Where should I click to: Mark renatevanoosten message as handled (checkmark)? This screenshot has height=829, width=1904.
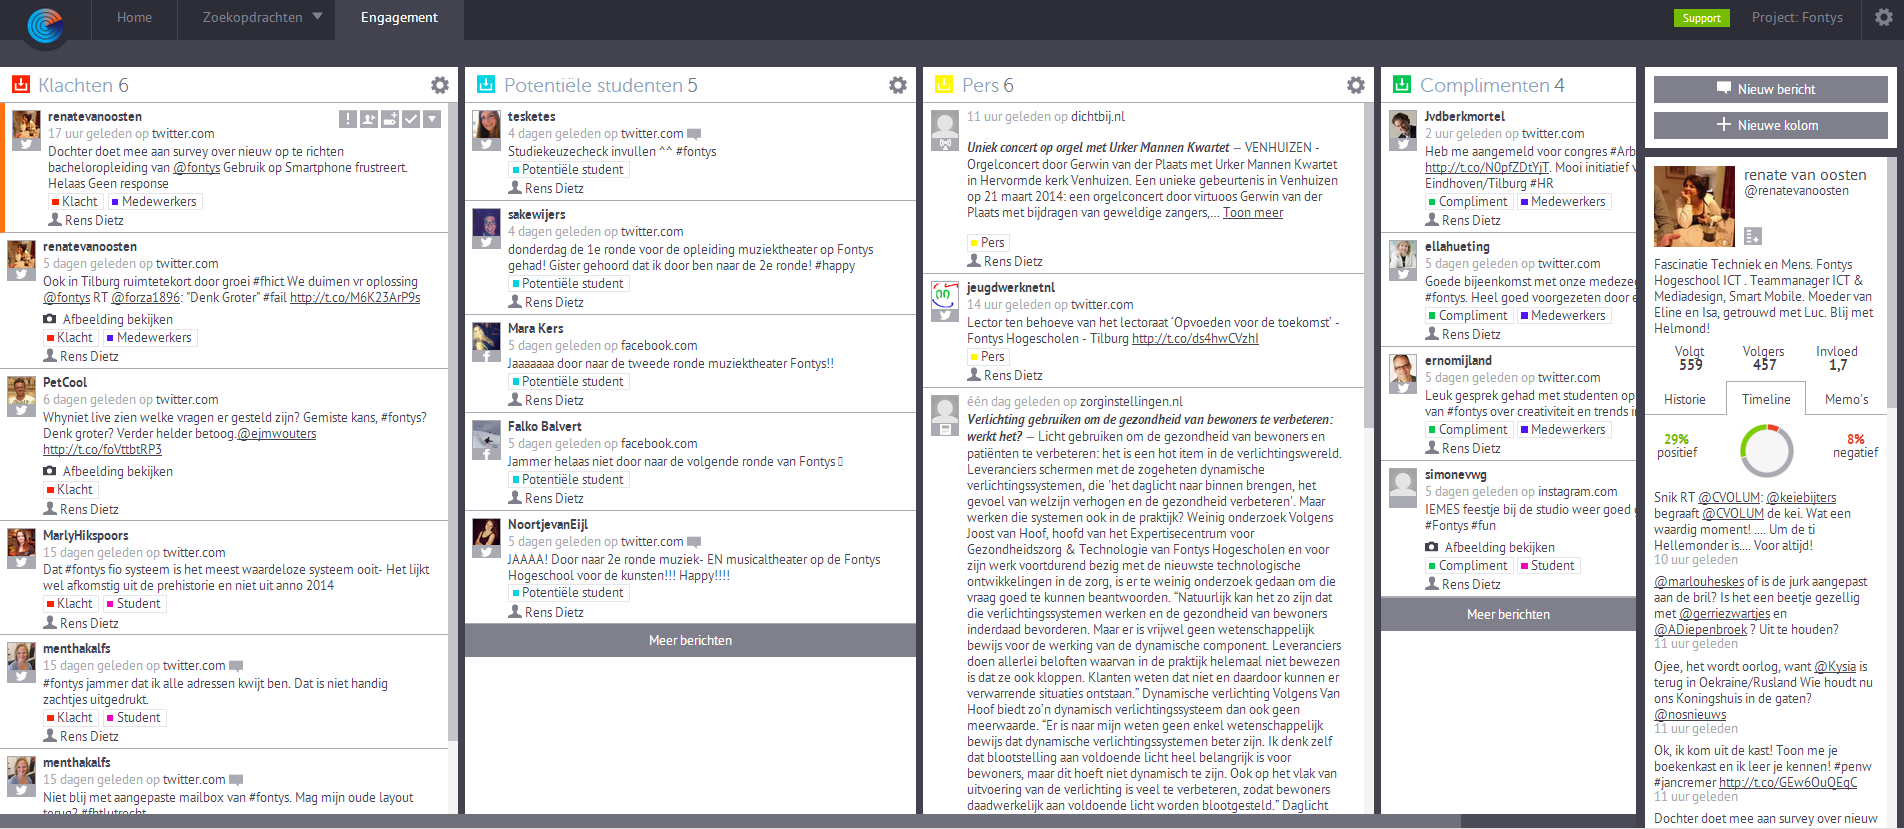(x=411, y=119)
